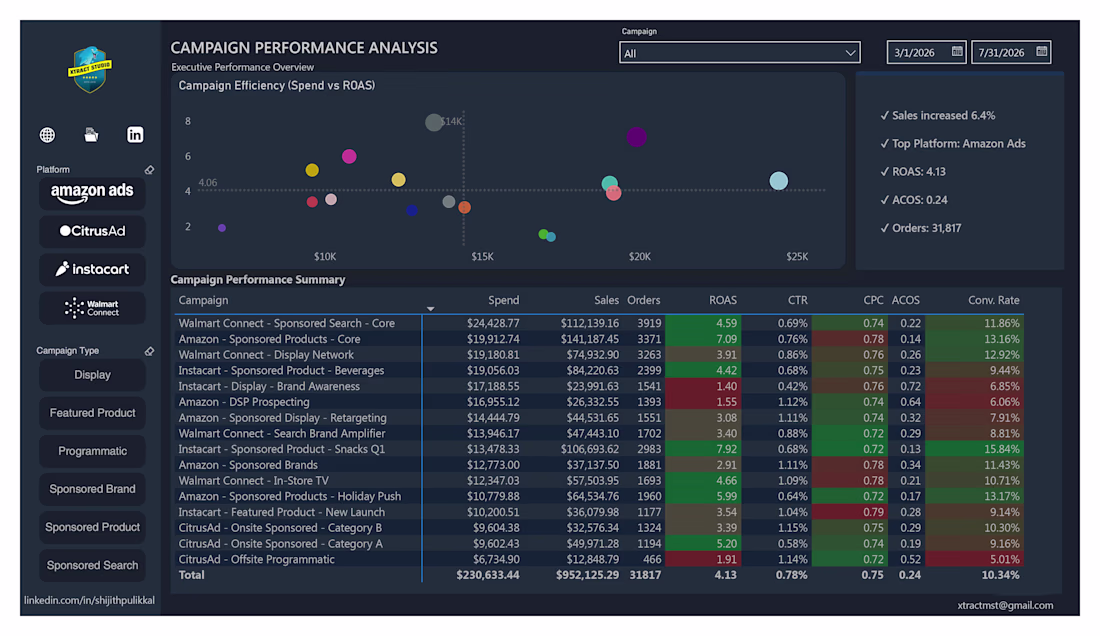The image size is (1100, 636).
Task: Filter by Sponsored Brand campaign type
Action: pyautogui.click(x=92, y=489)
